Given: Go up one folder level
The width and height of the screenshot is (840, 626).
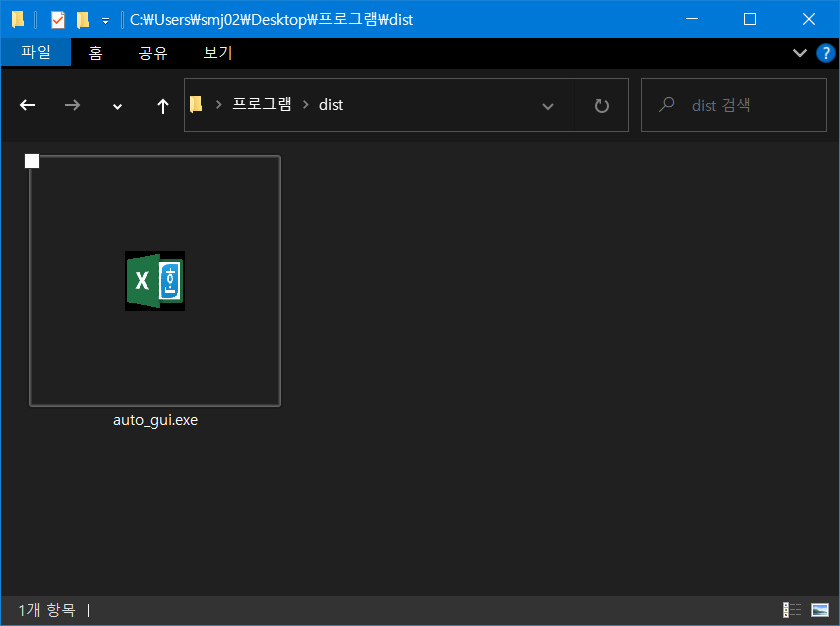Looking at the screenshot, I should (162, 106).
